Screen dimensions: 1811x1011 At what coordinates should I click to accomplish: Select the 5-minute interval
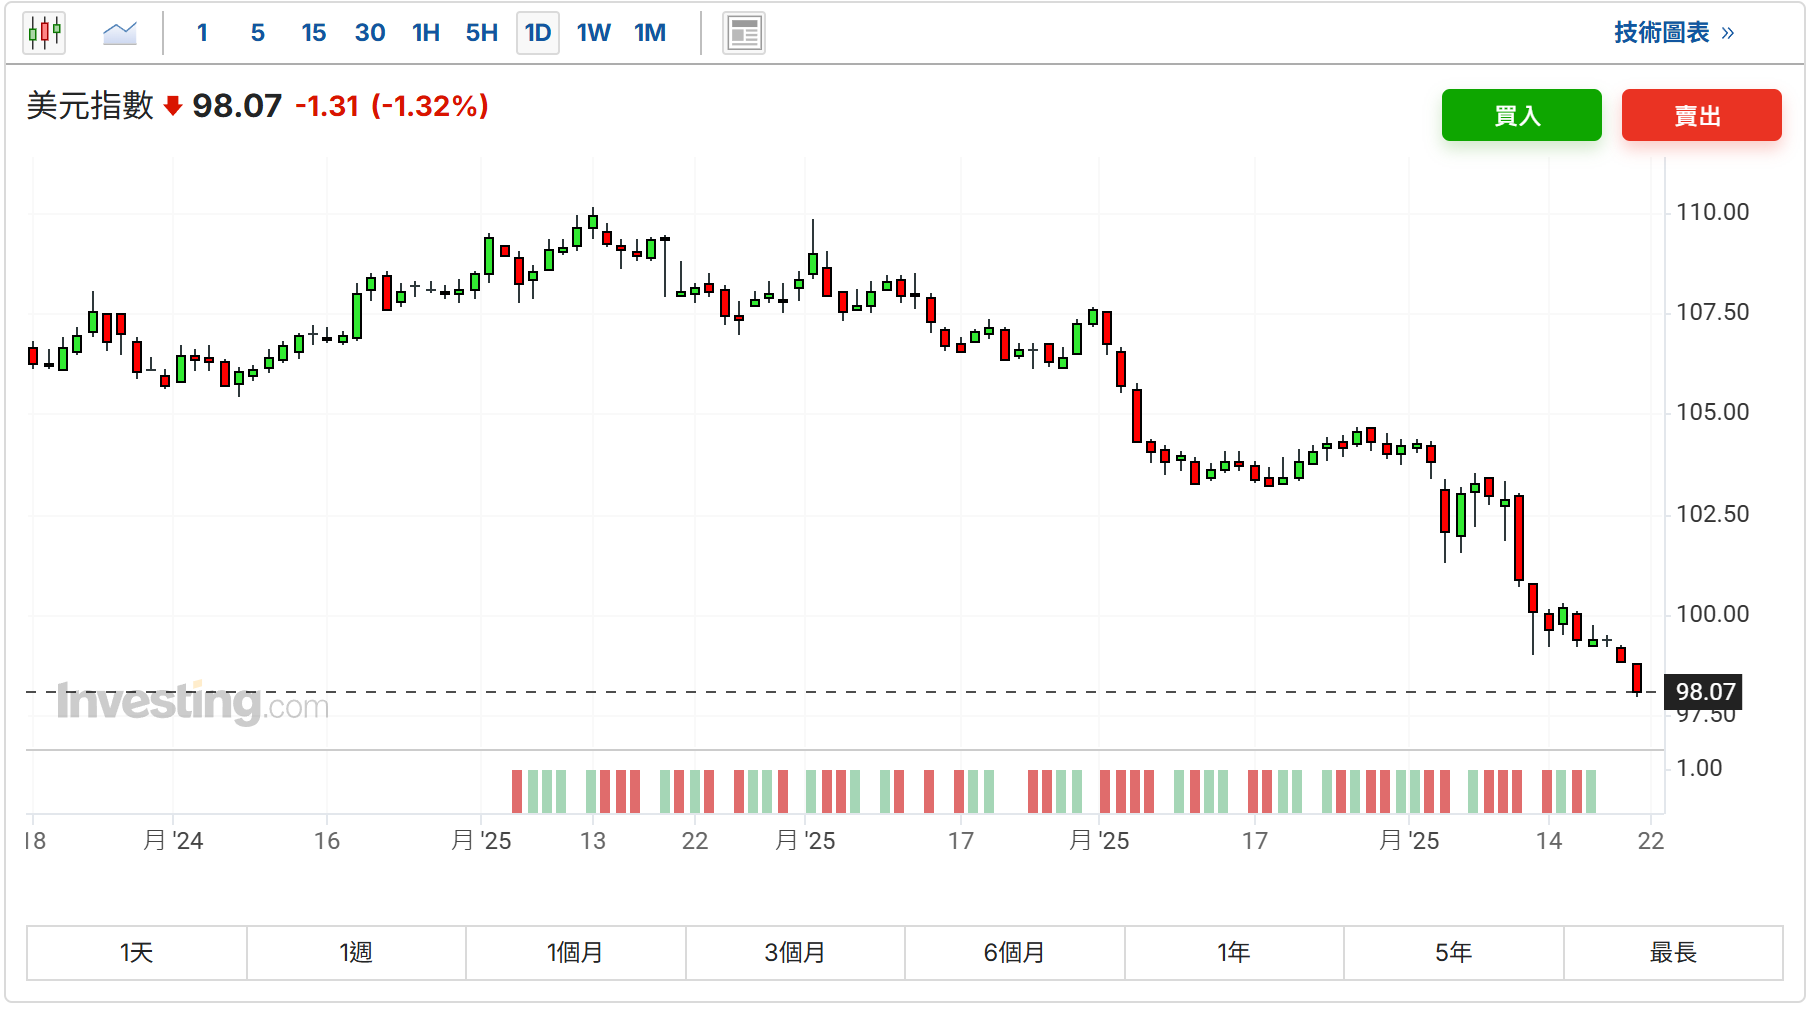[258, 33]
